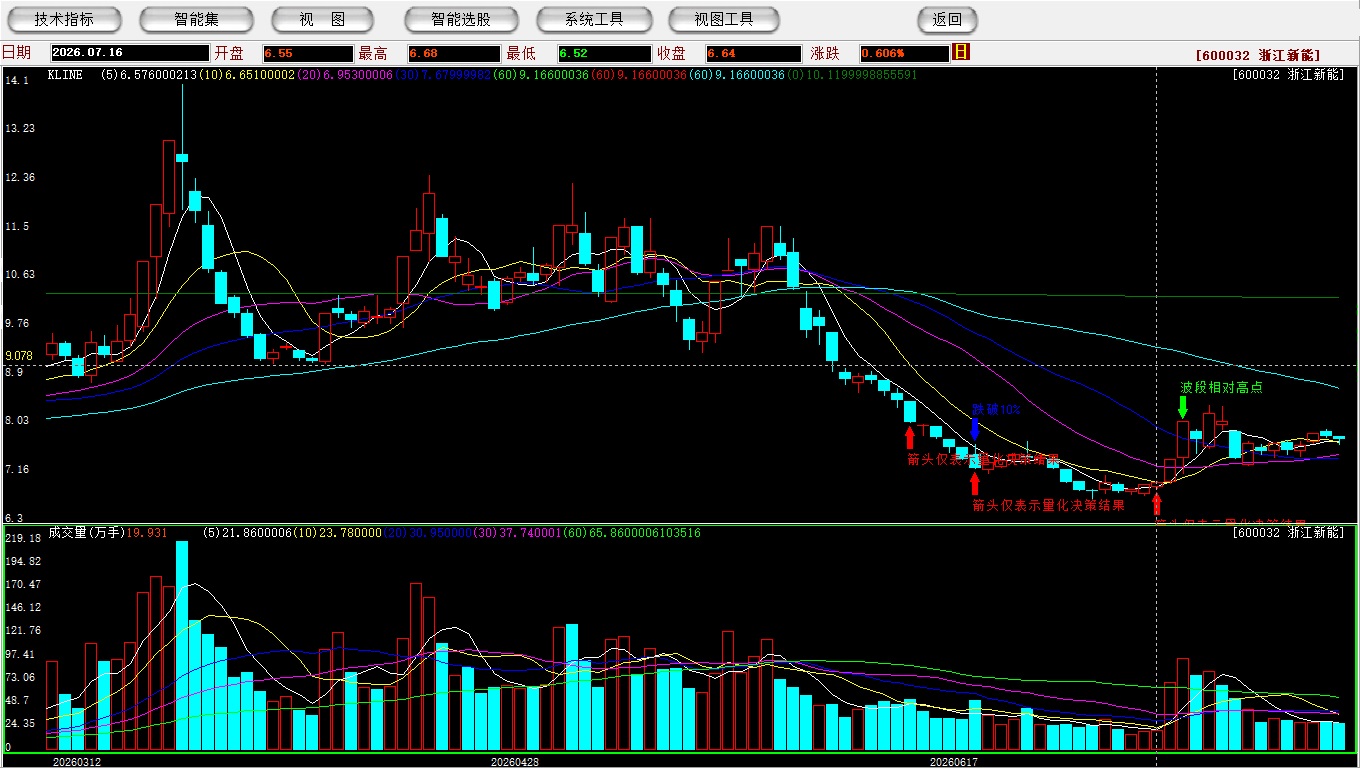Screen dimensions: 1360x768
Task: Click the 9.078 price level marker
Action: click(19, 356)
